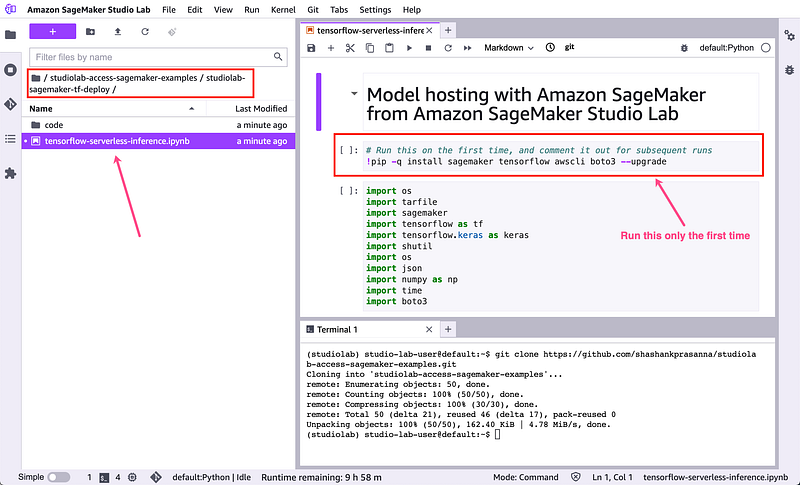The height and width of the screenshot is (485, 800).
Task: Upload files using the upload icon
Action: pos(118,32)
